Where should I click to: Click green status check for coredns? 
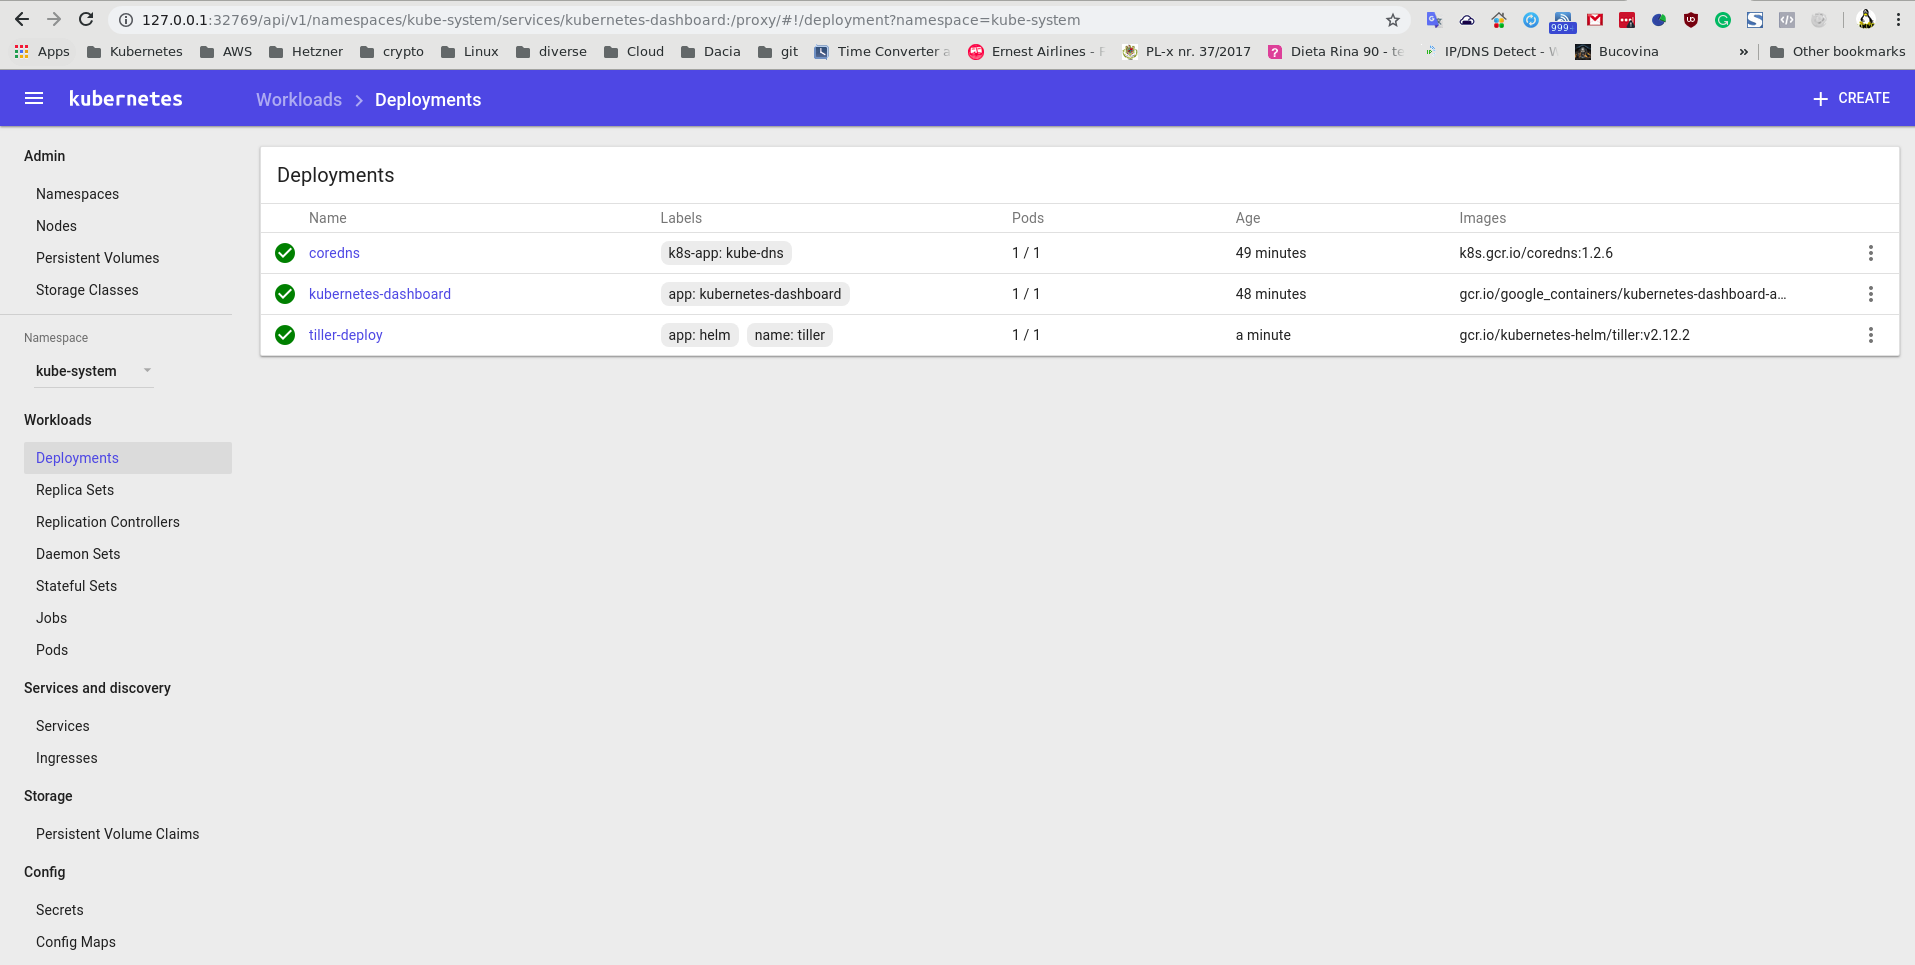point(285,253)
